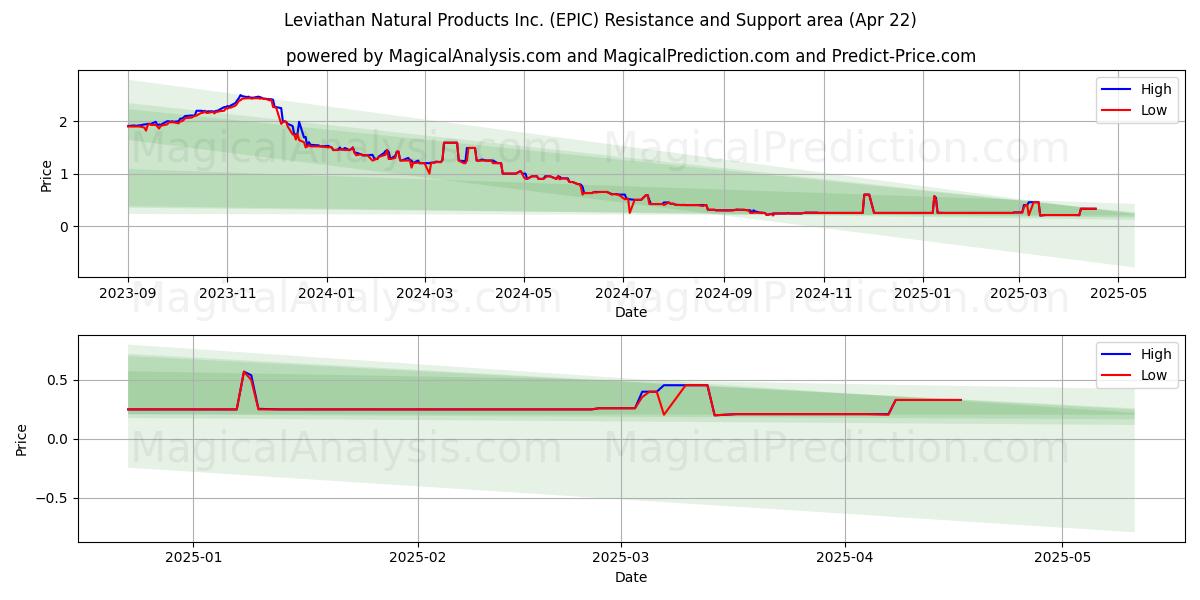Click the '0.5' y-axis label of bottom chart
1200x600 pixels.
click(x=59, y=380)
